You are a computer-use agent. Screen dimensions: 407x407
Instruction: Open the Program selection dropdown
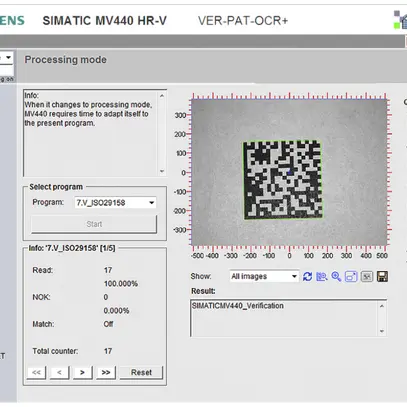tap(115, 202)
